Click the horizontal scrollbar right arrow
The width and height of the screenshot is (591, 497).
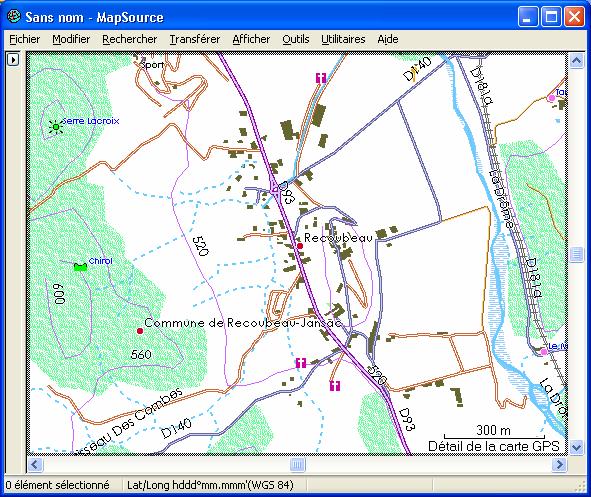[559, 464]
